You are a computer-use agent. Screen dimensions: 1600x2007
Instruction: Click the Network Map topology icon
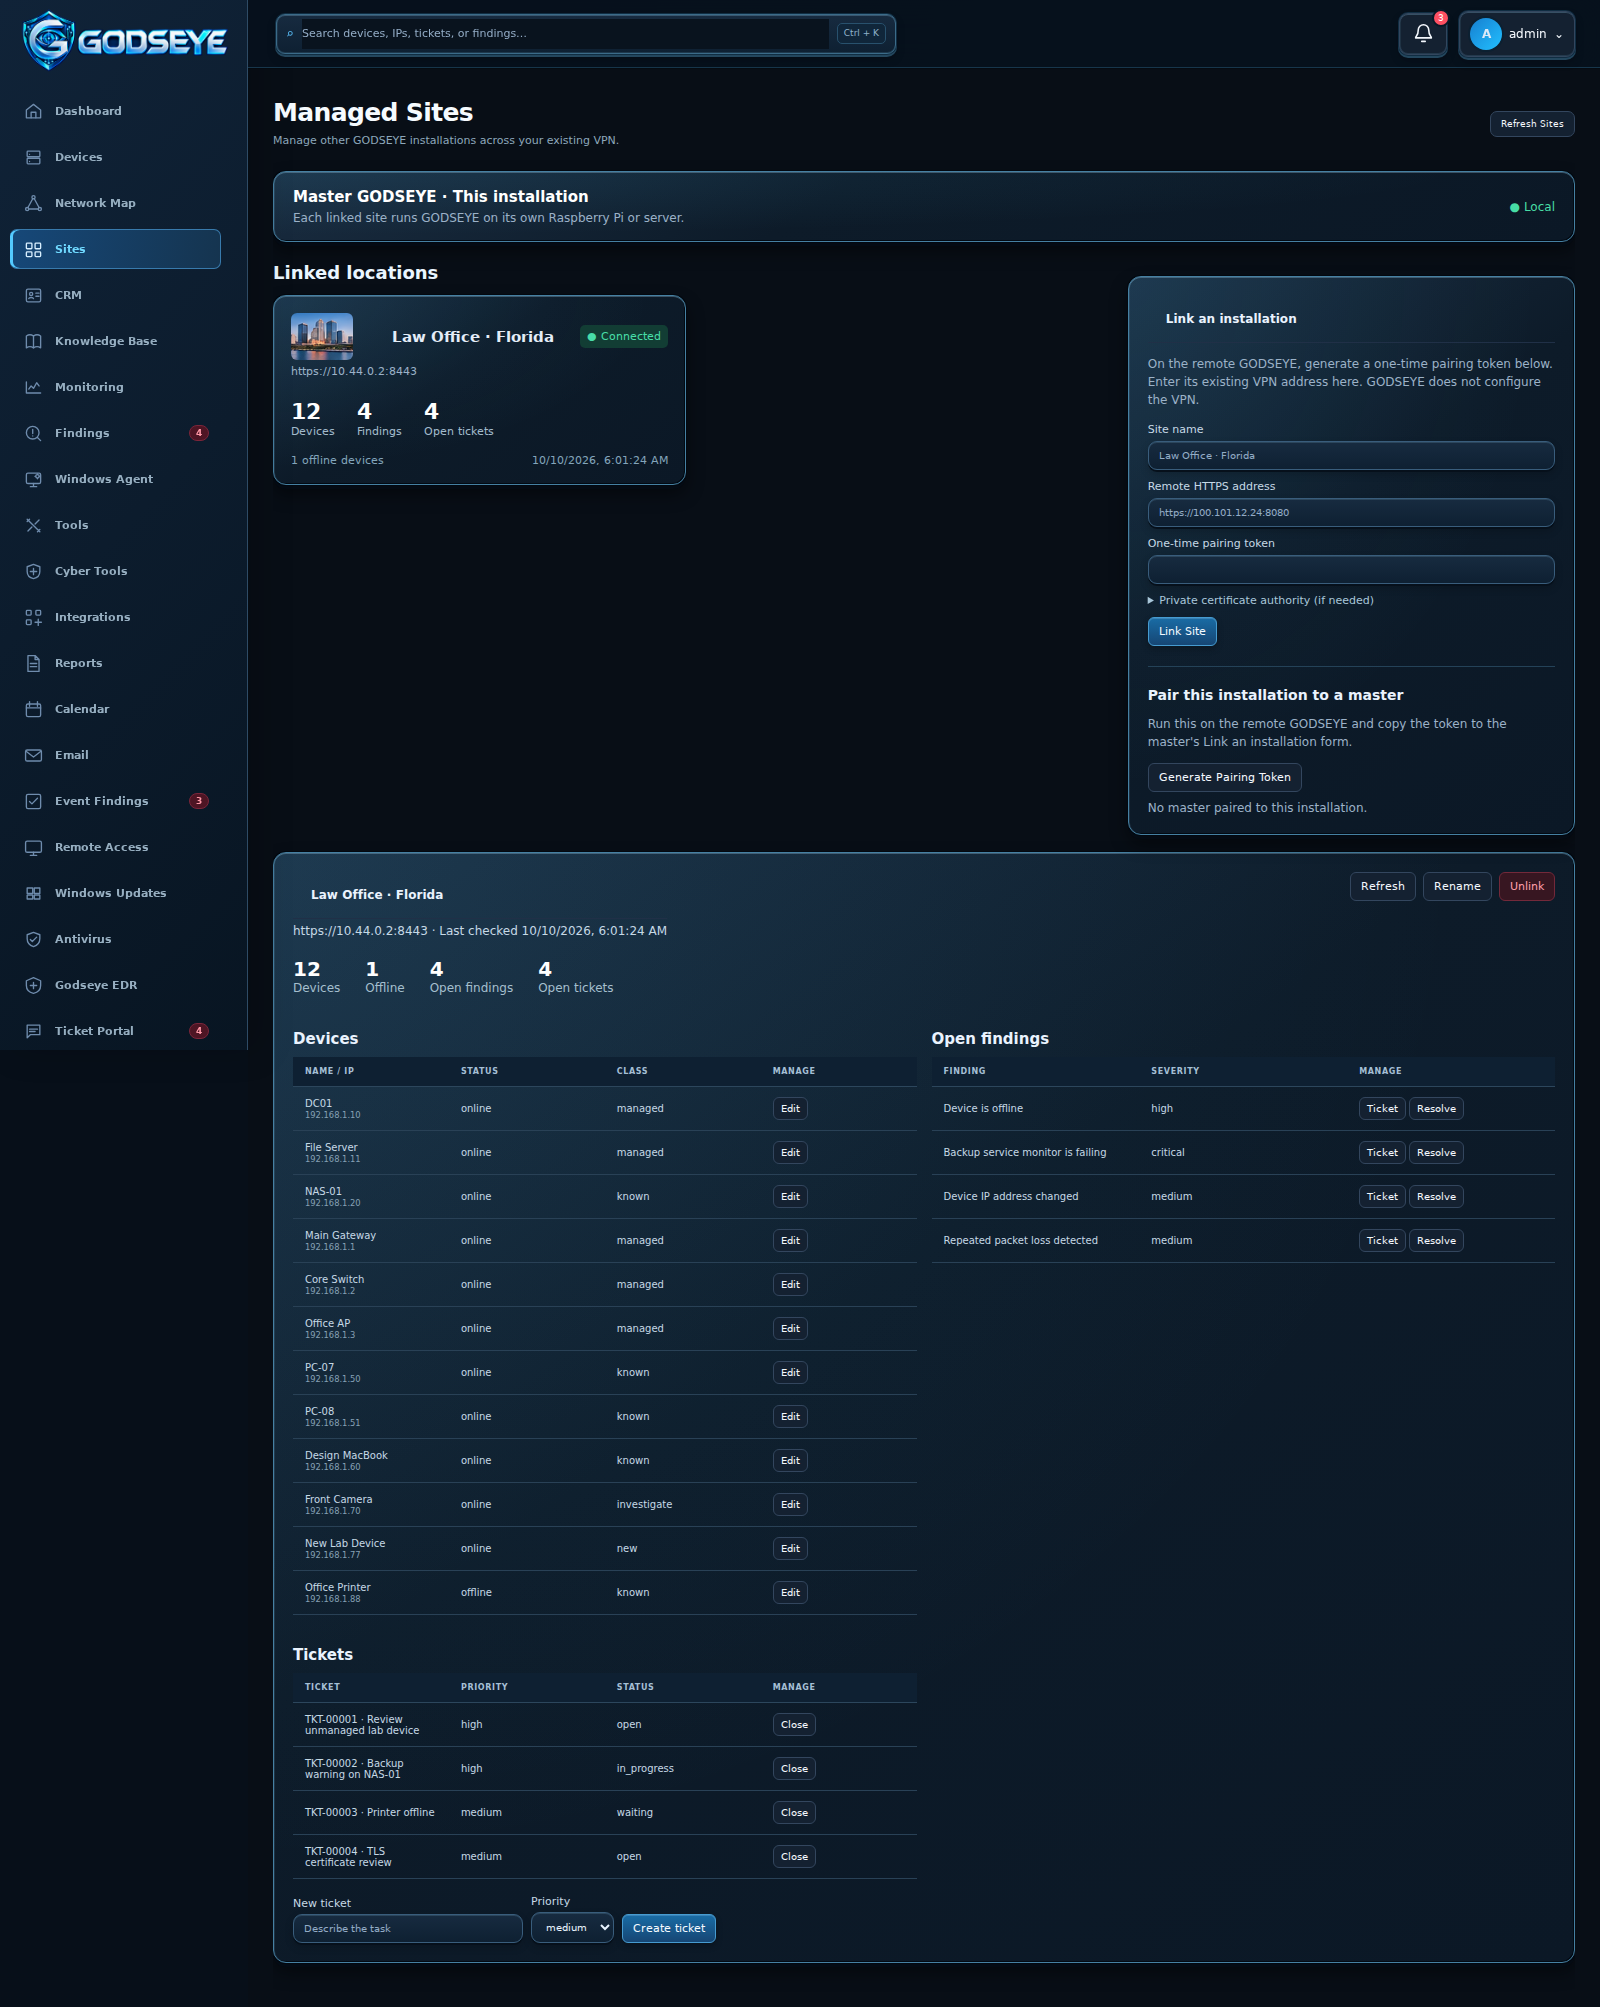click(x=33, y=203)
